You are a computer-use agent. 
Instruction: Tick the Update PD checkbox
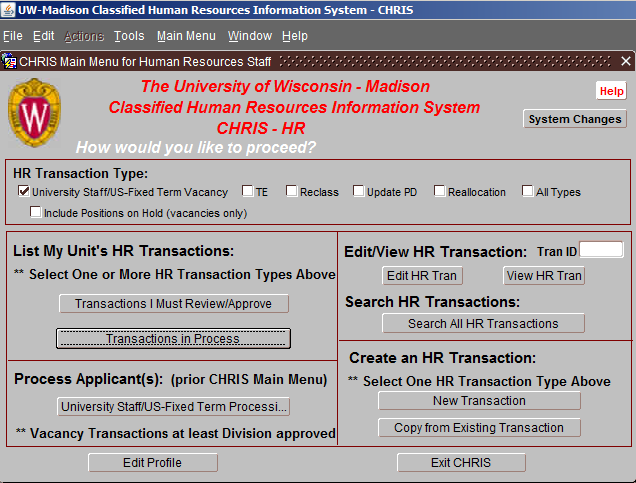pyautogui.click(x=359, y=191)
